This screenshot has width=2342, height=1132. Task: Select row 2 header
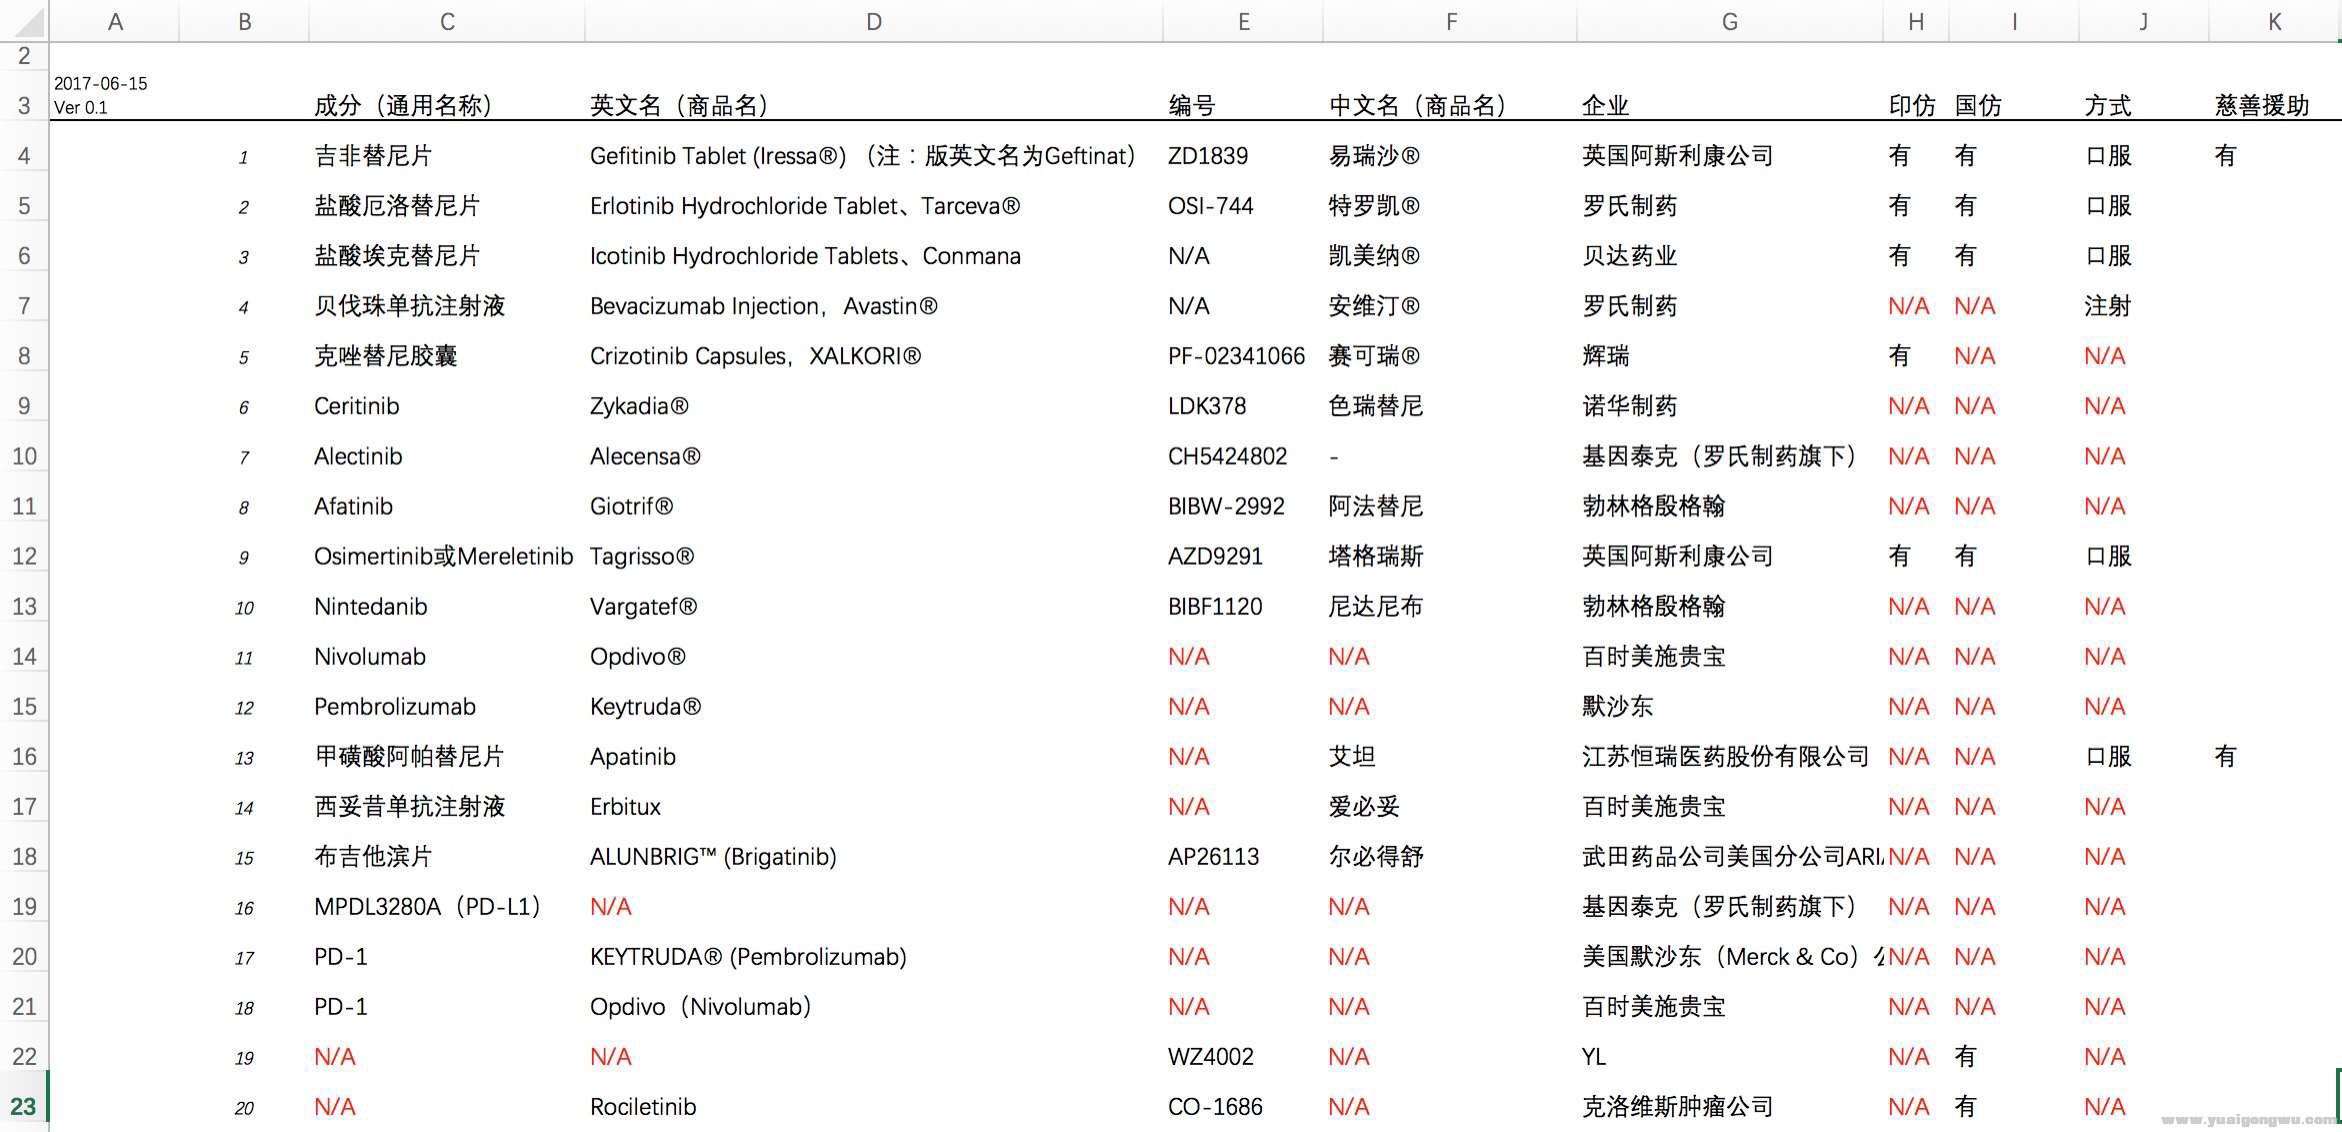24,56
